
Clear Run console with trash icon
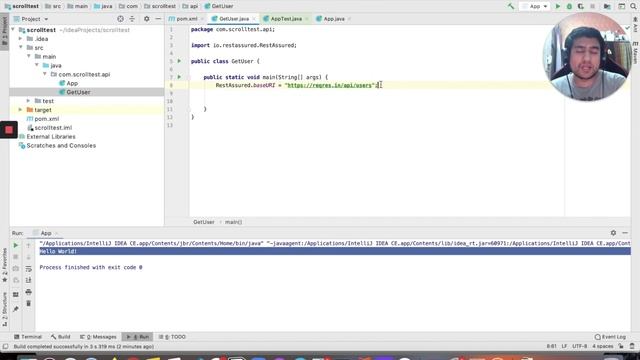pos(28,304)
